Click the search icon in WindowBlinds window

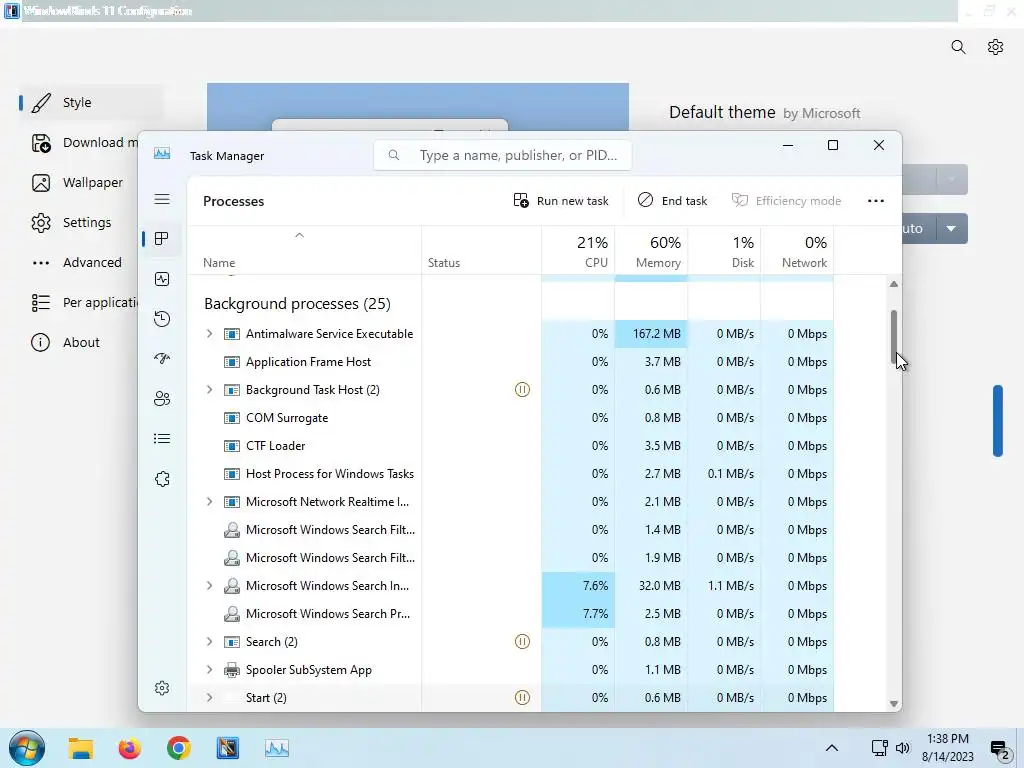coord(958,47)
